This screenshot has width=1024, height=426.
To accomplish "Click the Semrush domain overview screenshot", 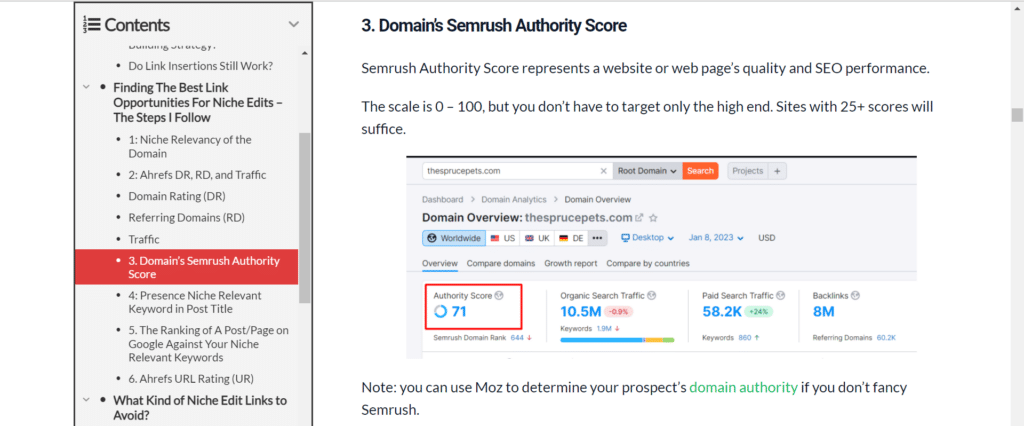I will click(661, 257).
